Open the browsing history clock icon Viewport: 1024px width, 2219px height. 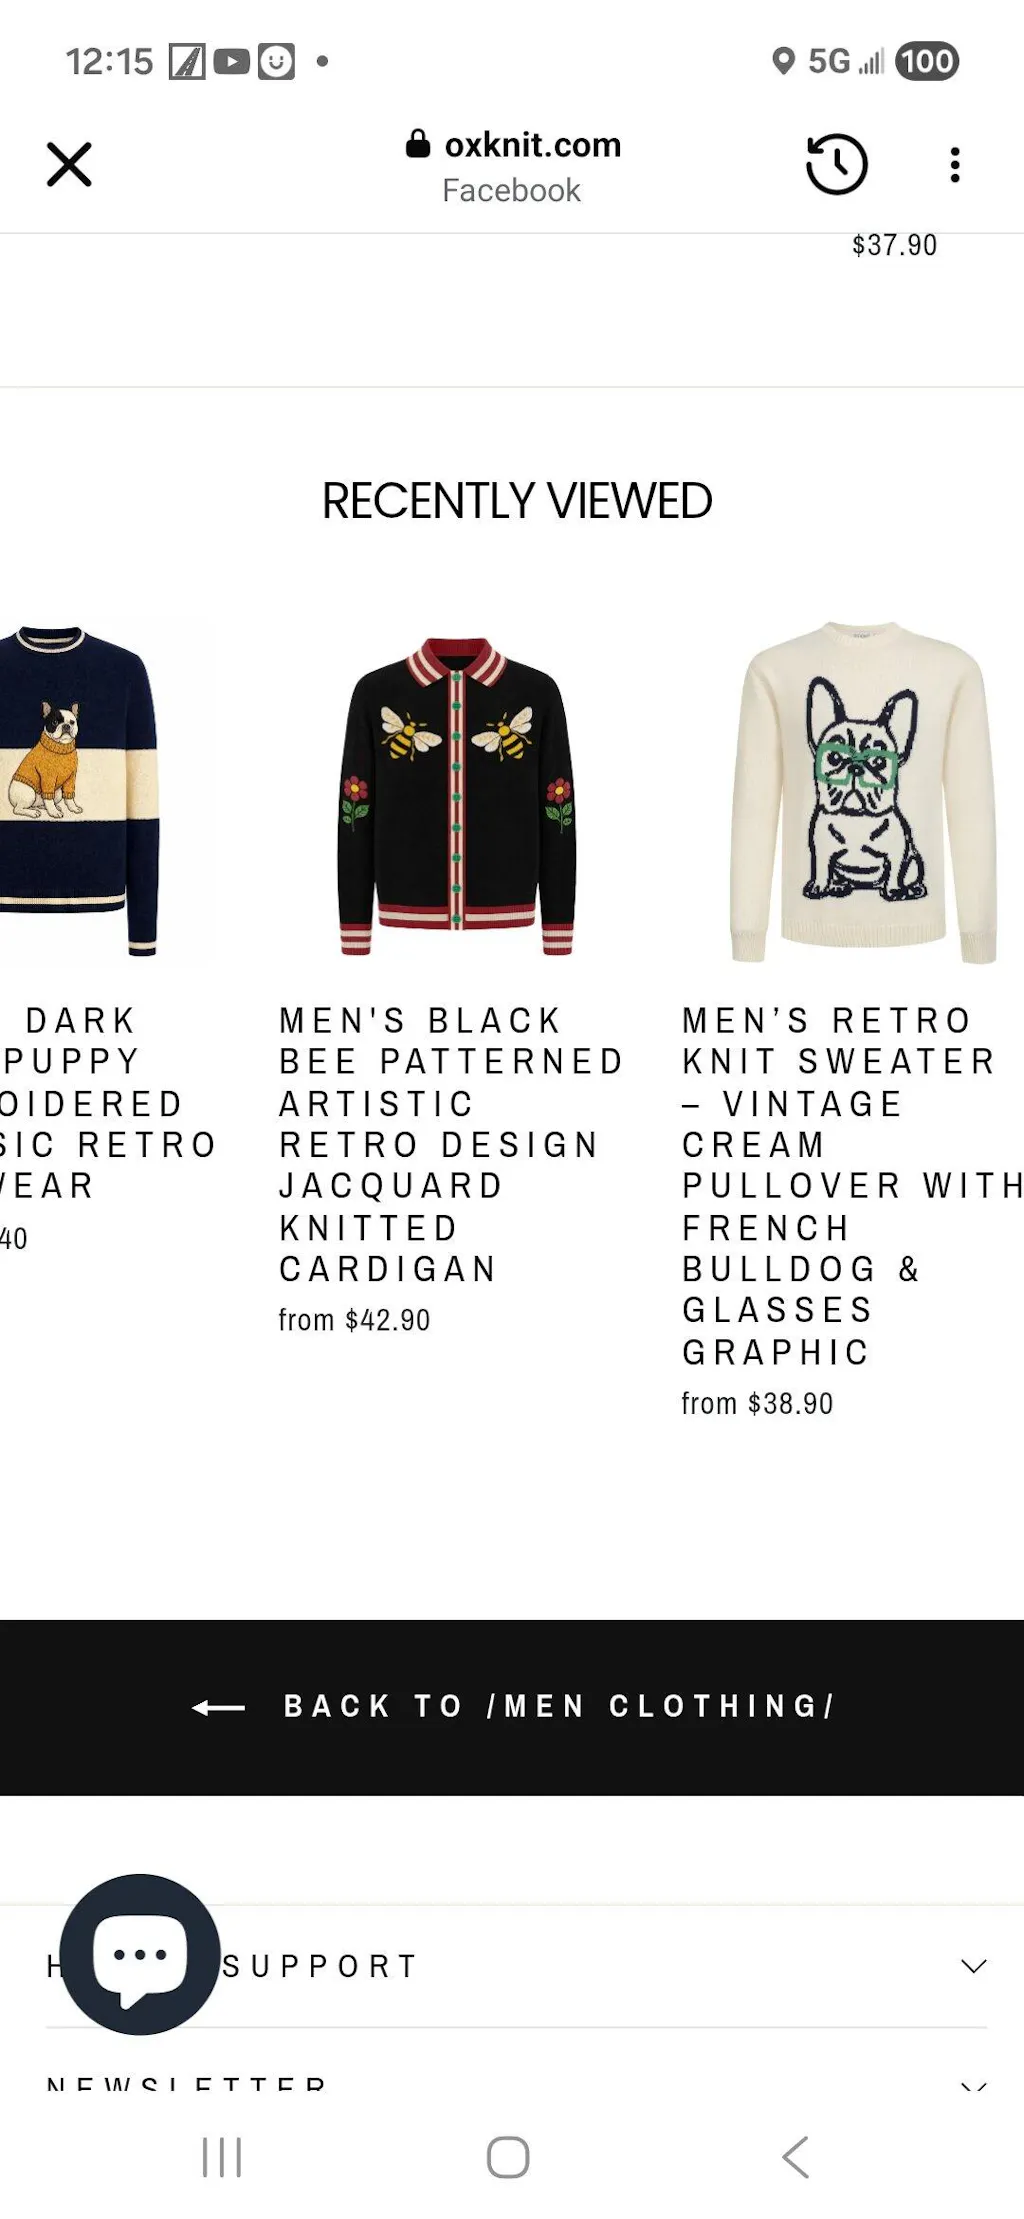[836, 164]
